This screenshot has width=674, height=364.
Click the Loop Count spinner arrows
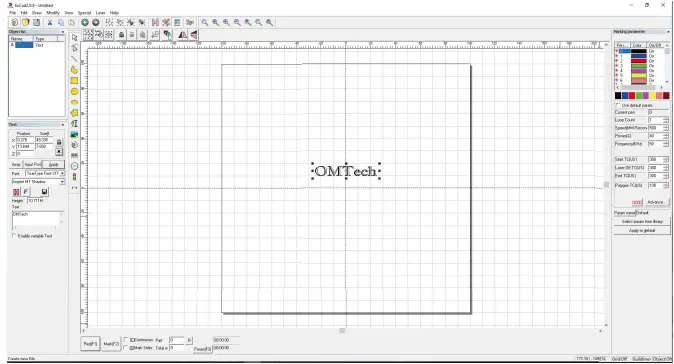(666, 120)
